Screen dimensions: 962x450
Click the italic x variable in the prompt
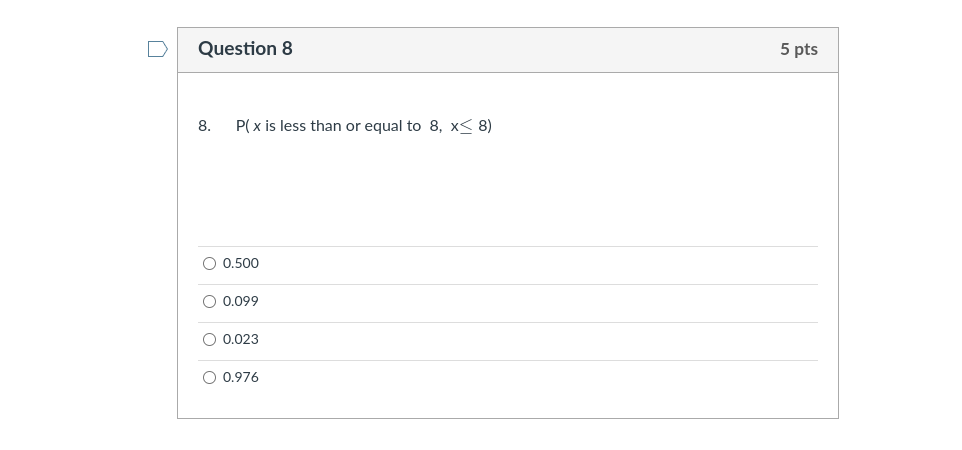pyautogui.click(x=256, y=126)
